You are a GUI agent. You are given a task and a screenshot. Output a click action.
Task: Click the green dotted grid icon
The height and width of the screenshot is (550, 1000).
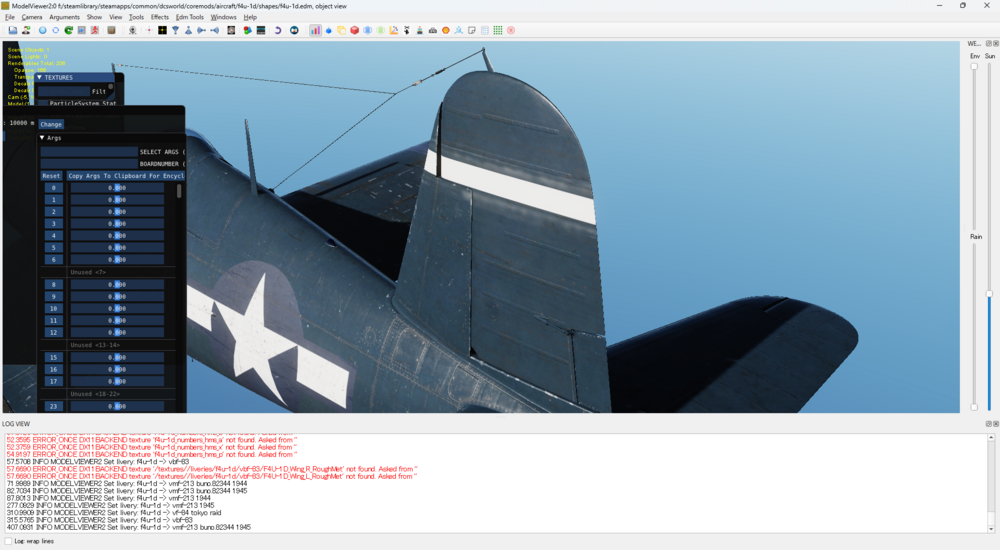(498, 30)
